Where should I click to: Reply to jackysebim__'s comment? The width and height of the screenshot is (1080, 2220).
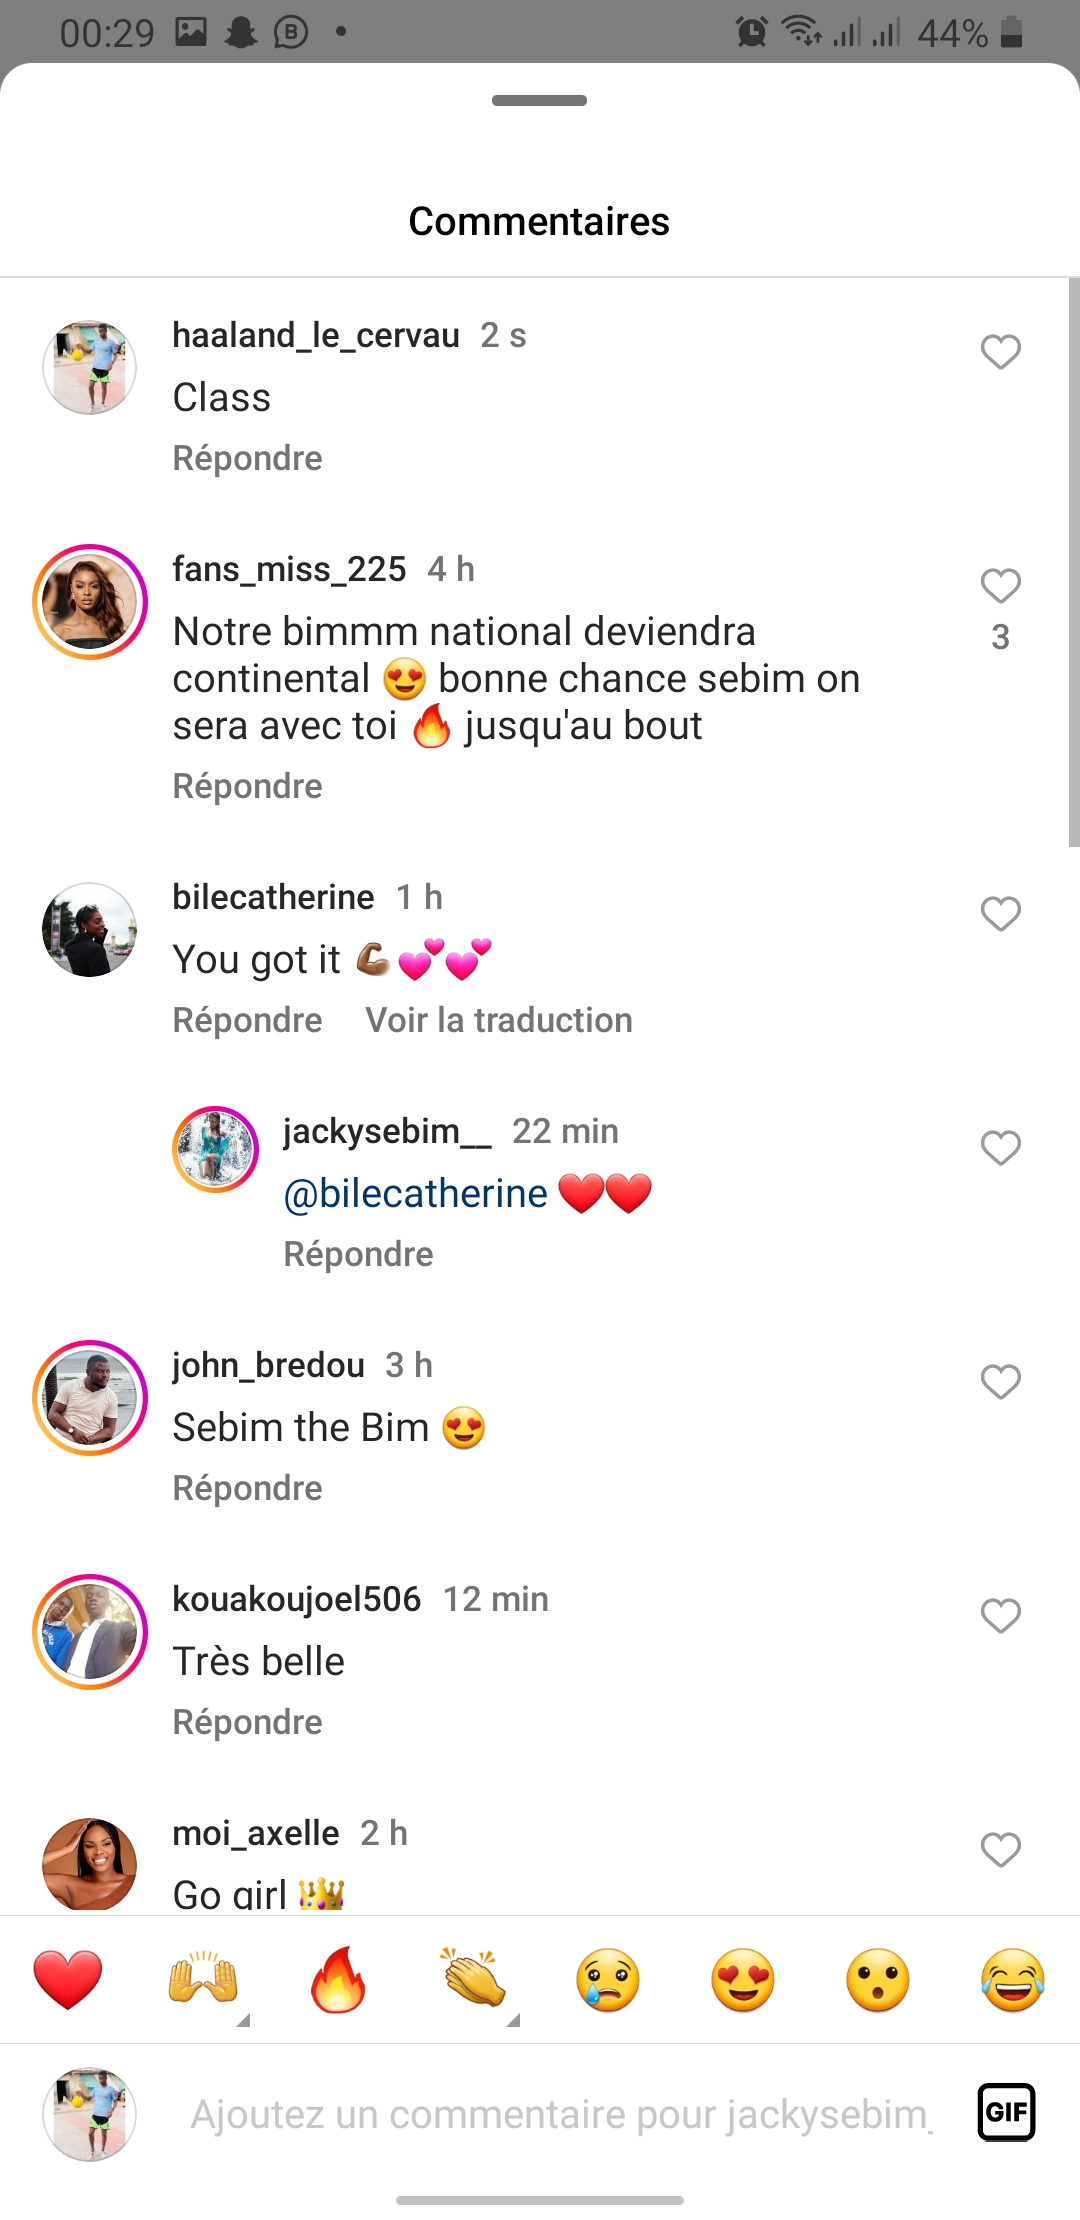coord(358,1254)
